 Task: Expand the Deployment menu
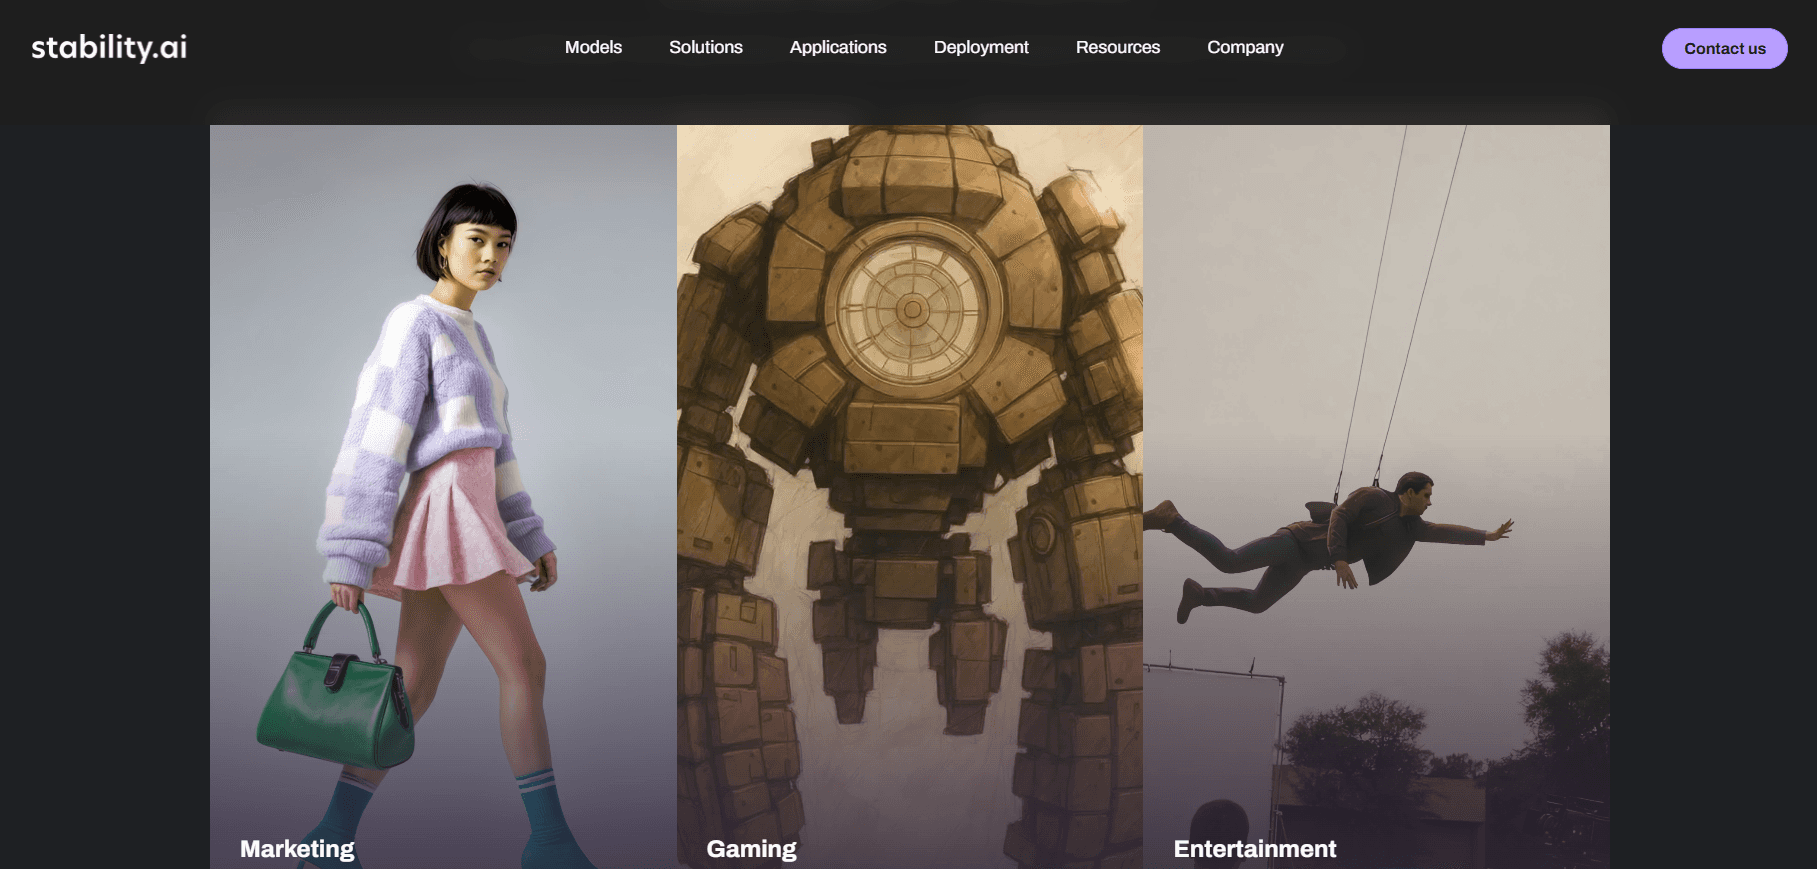[980, 47]
